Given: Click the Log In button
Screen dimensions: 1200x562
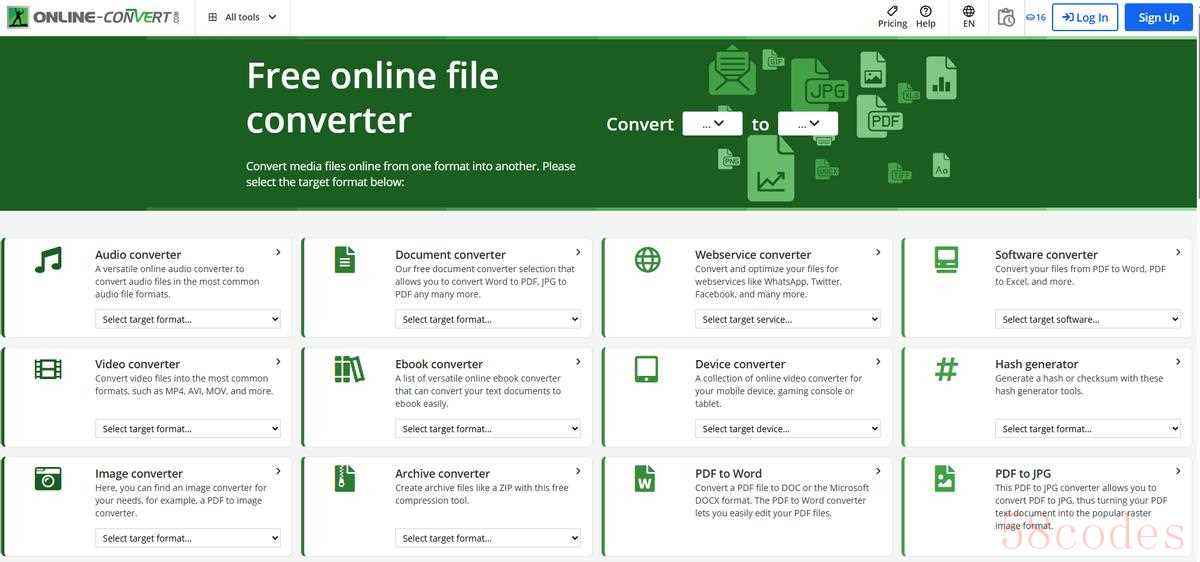Looking at the screenshot, I should (1085, 17).
